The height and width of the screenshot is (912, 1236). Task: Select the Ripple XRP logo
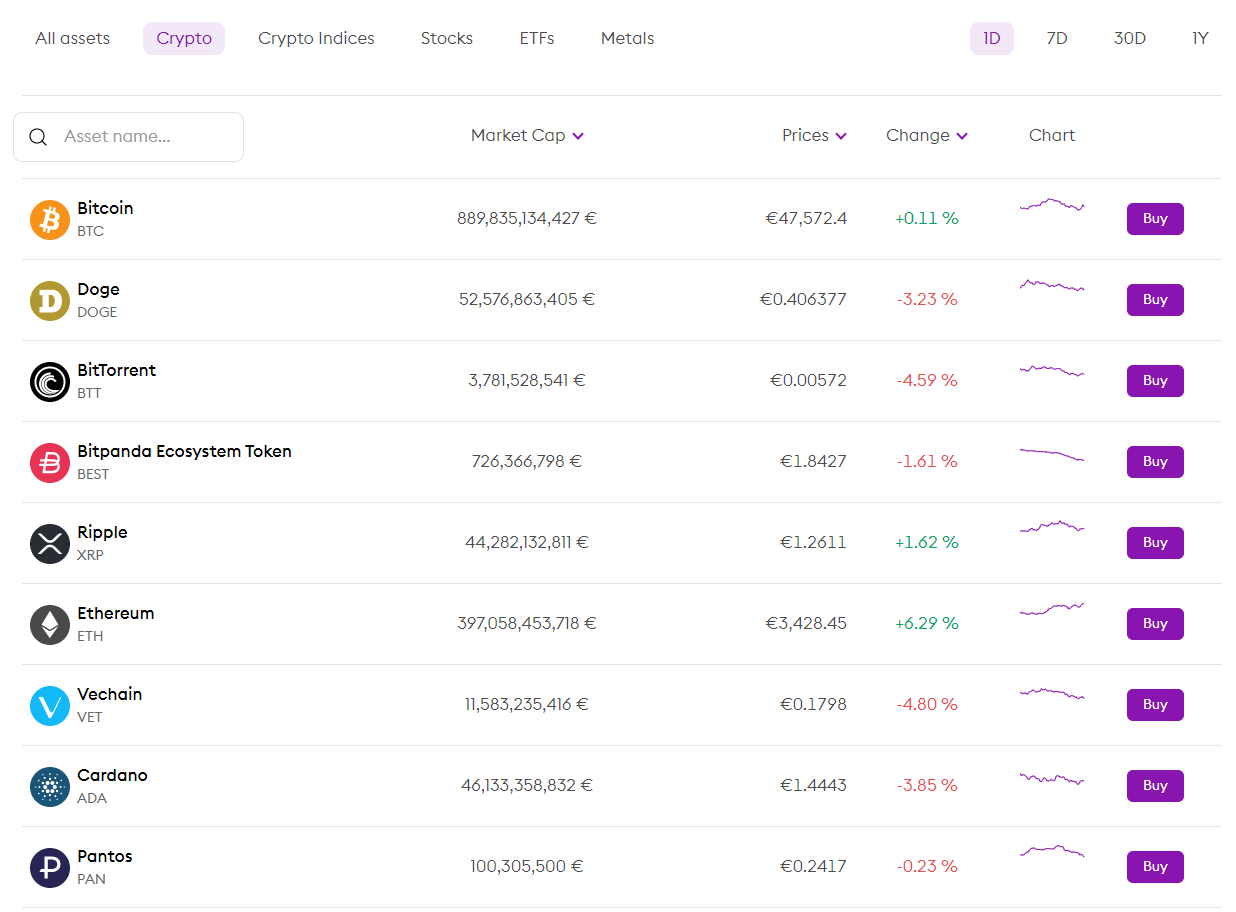(49, 543)
